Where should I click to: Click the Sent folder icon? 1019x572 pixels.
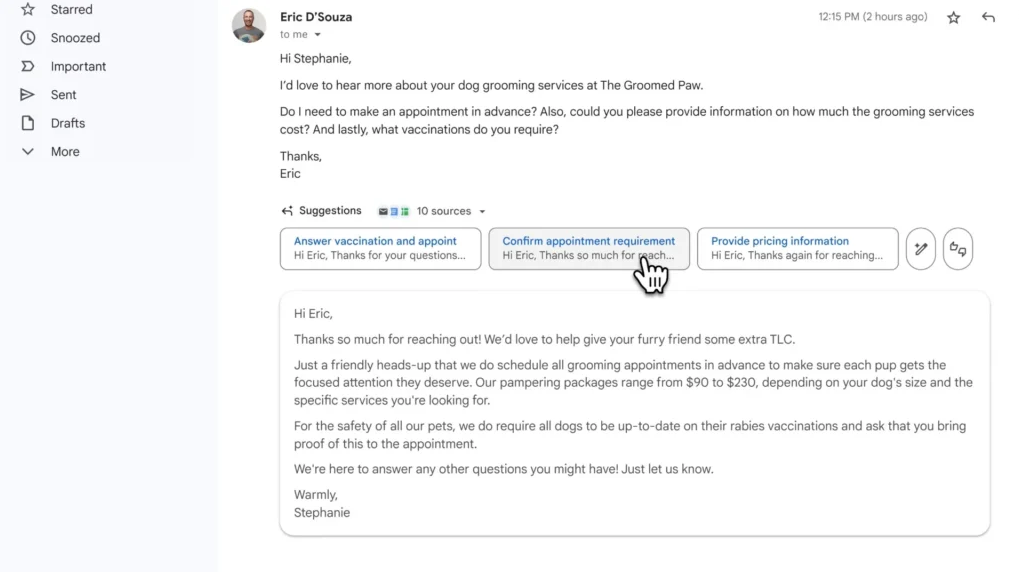[x=27, y=95]
